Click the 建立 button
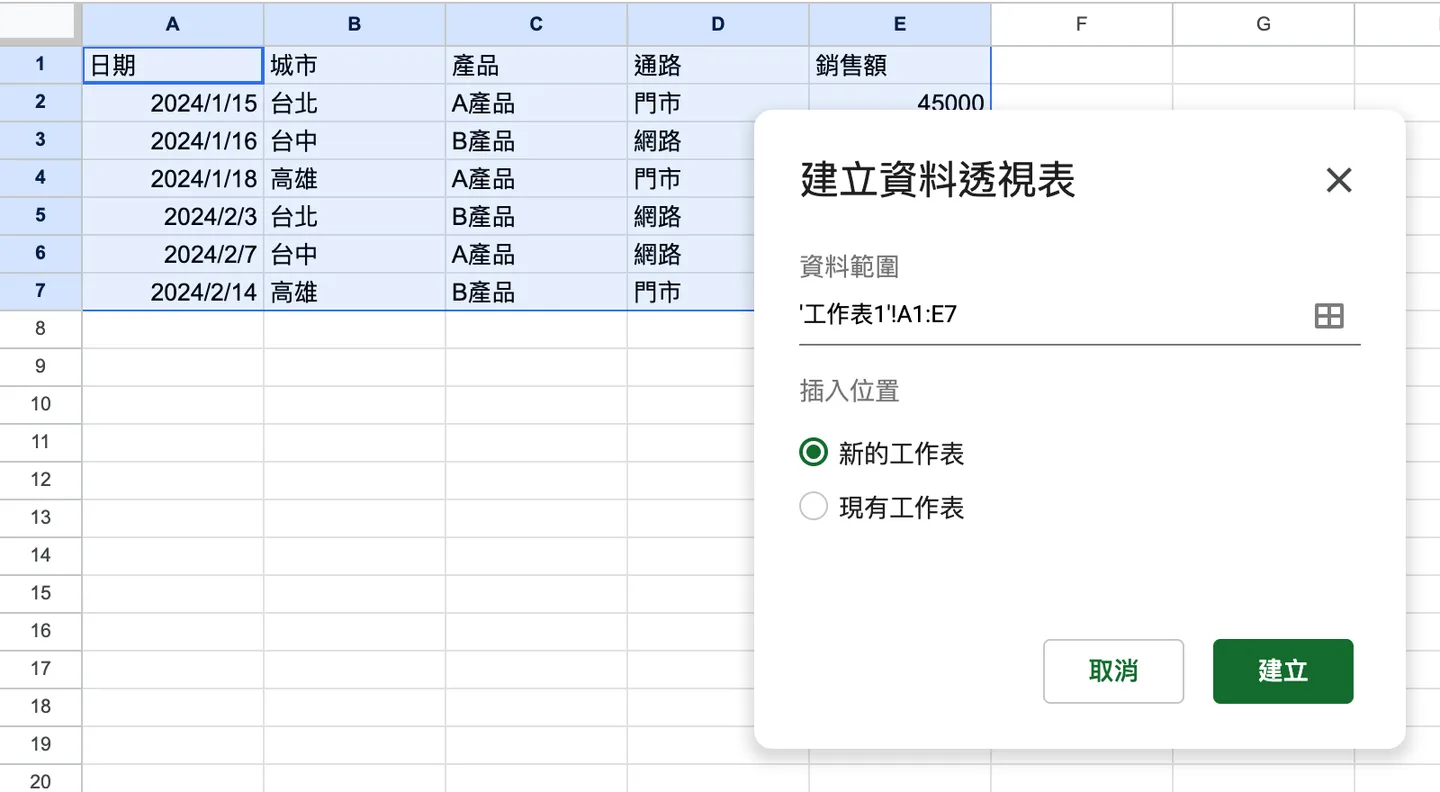 [x=1283, y=671]
